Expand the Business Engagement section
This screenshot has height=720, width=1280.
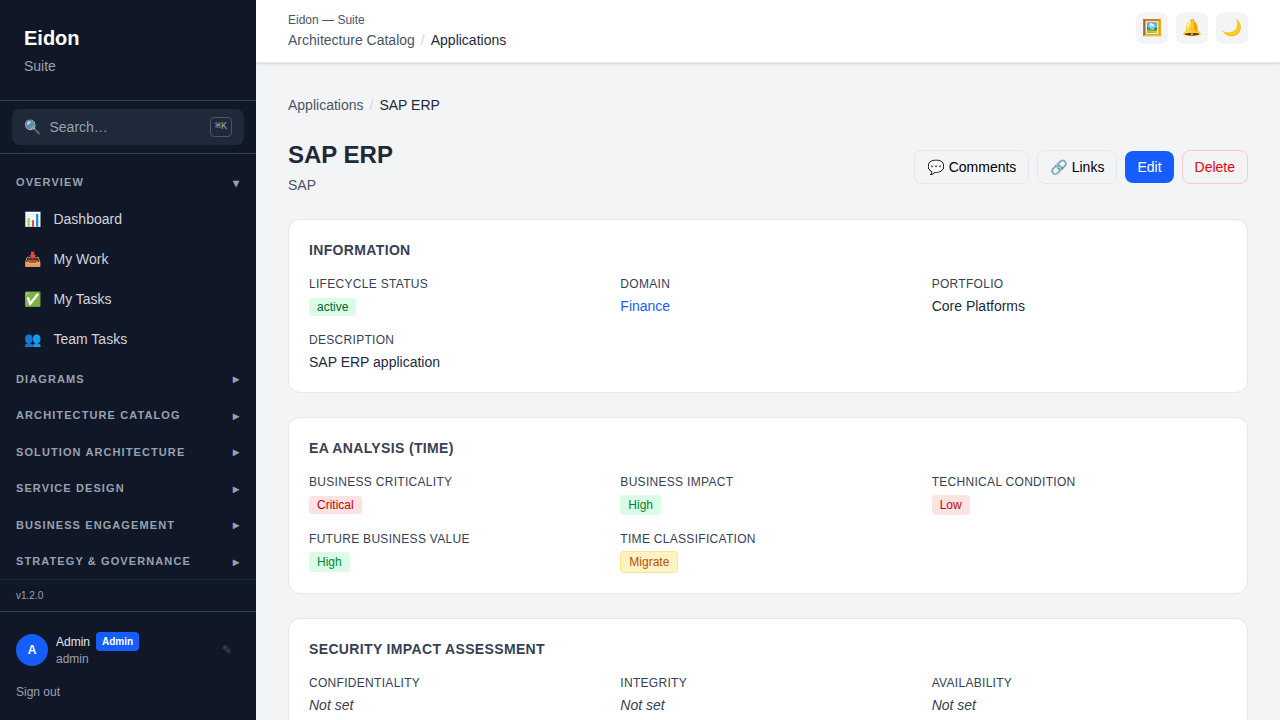coord(128,525)
